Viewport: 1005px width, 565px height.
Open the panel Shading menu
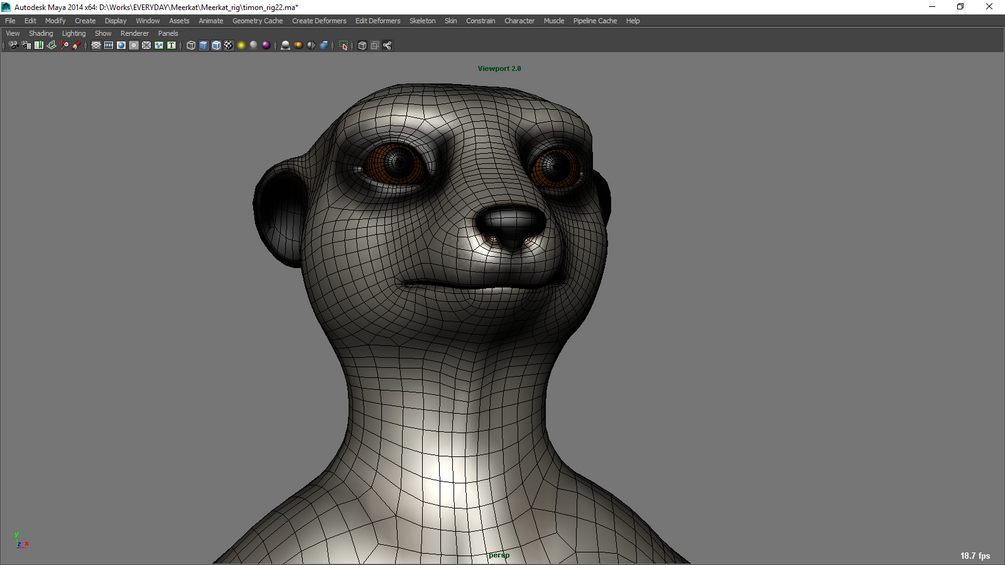point(41,33)
